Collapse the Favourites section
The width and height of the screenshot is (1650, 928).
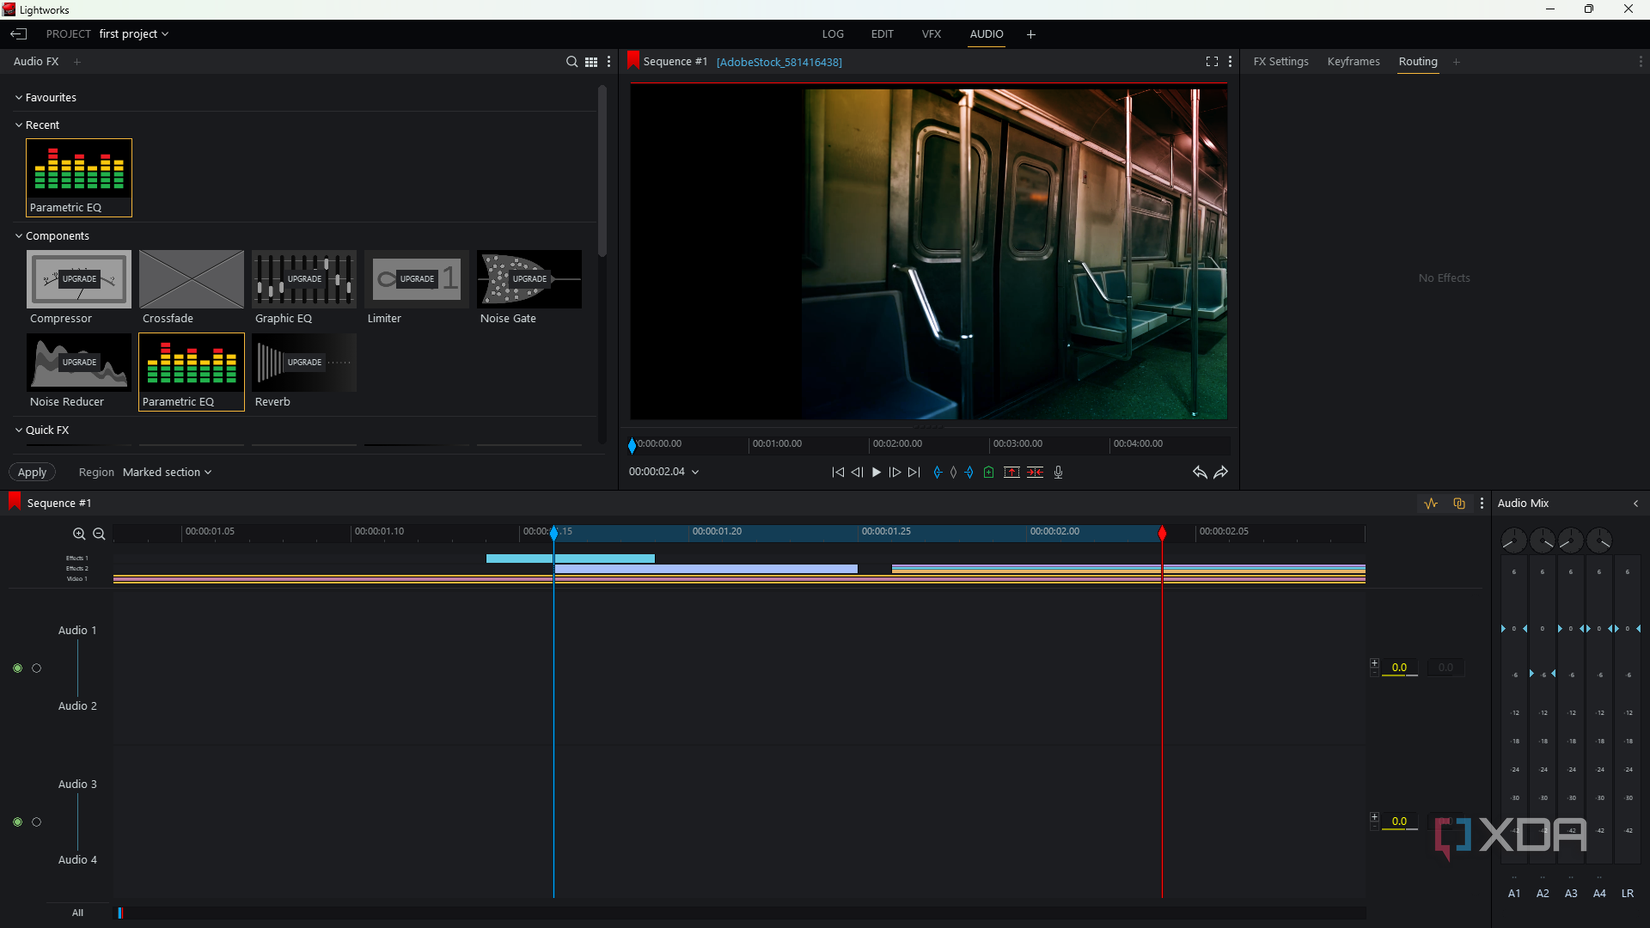tap(18, 98)
